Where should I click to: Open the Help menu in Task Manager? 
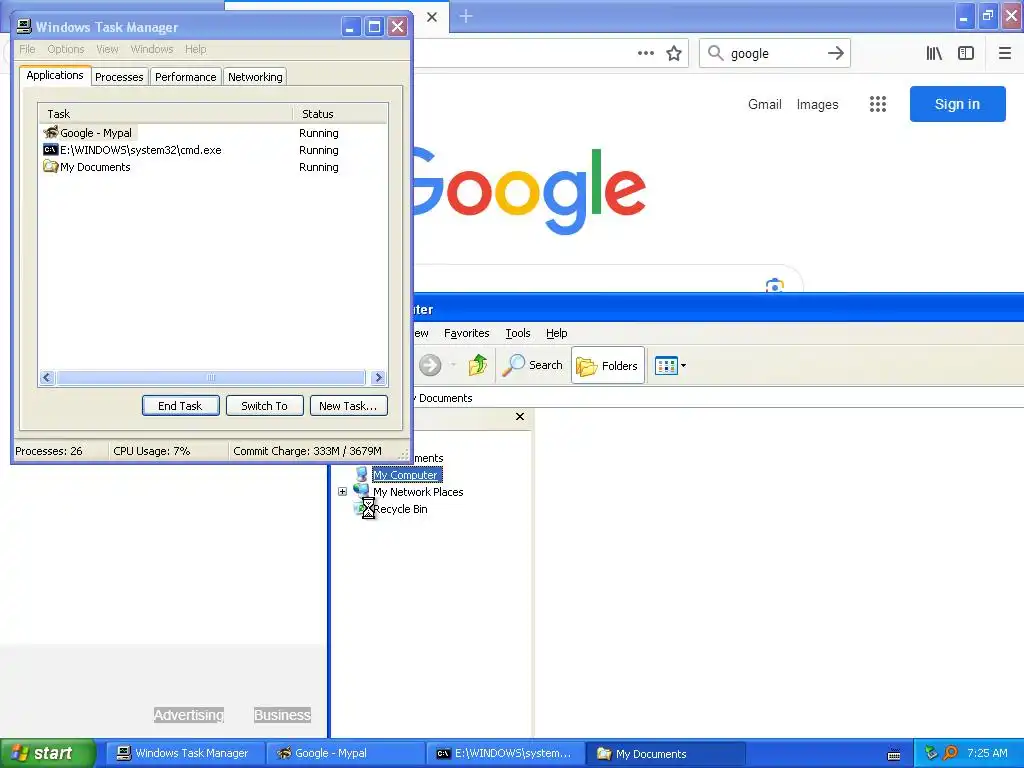coord(195,49)
